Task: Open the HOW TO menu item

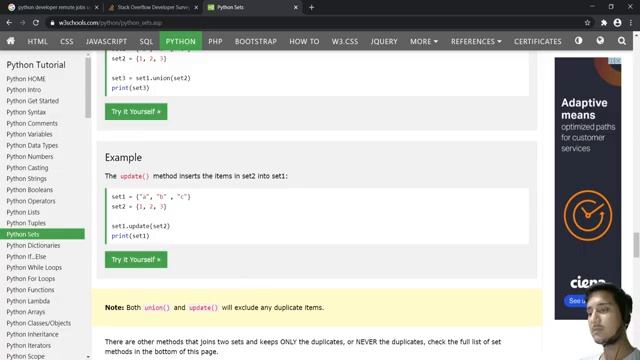Action: (x=304, y=41)
